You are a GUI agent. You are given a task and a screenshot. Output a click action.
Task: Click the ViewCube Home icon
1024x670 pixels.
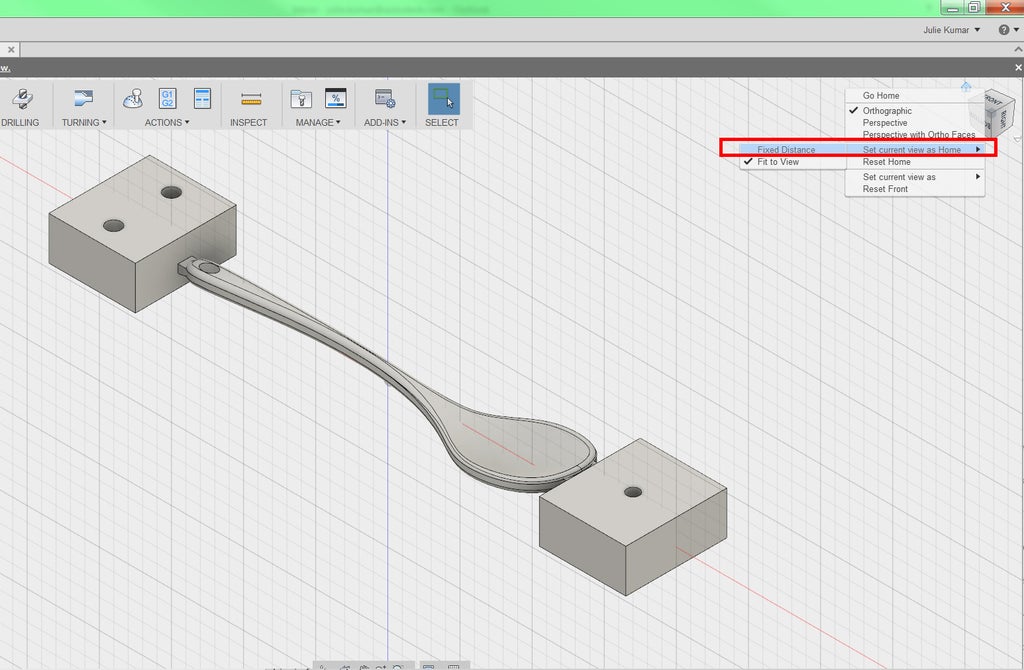(x=966, y=86)
